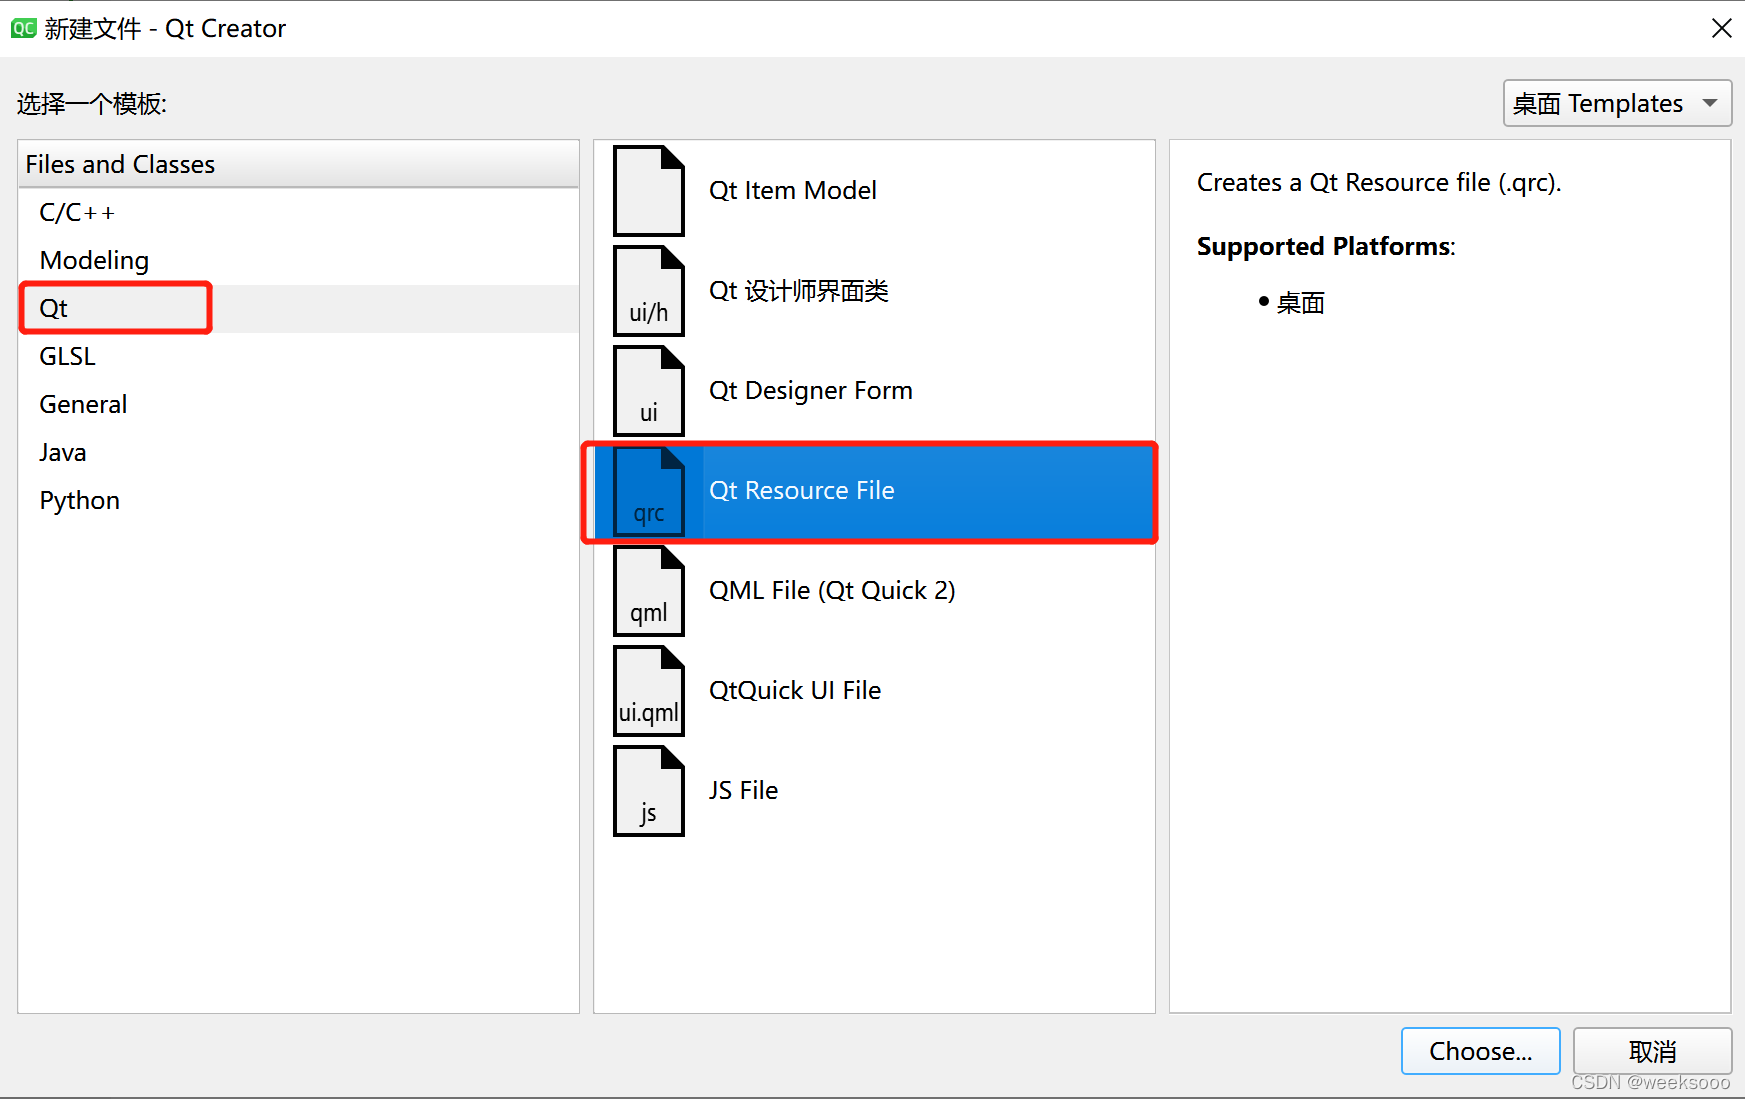Screen dimensions: 1745x1099
Task: Open the 桌面 Templates dropdown
Action: tap(1617, 103)
